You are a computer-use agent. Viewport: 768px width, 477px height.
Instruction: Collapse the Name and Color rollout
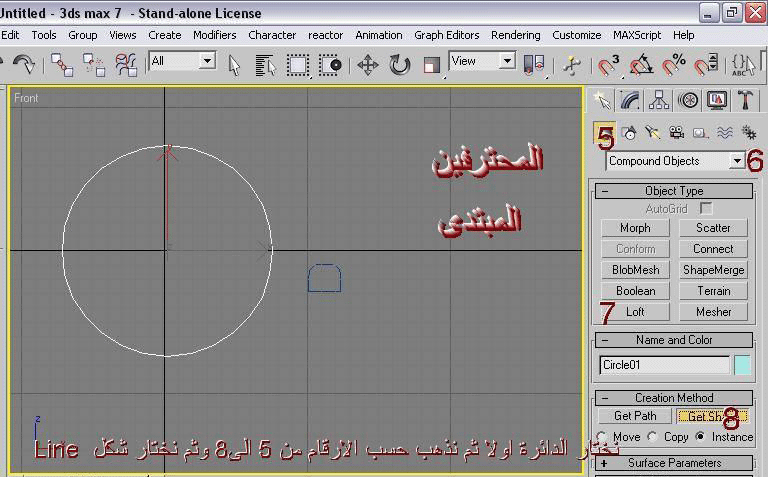(674, 340)
